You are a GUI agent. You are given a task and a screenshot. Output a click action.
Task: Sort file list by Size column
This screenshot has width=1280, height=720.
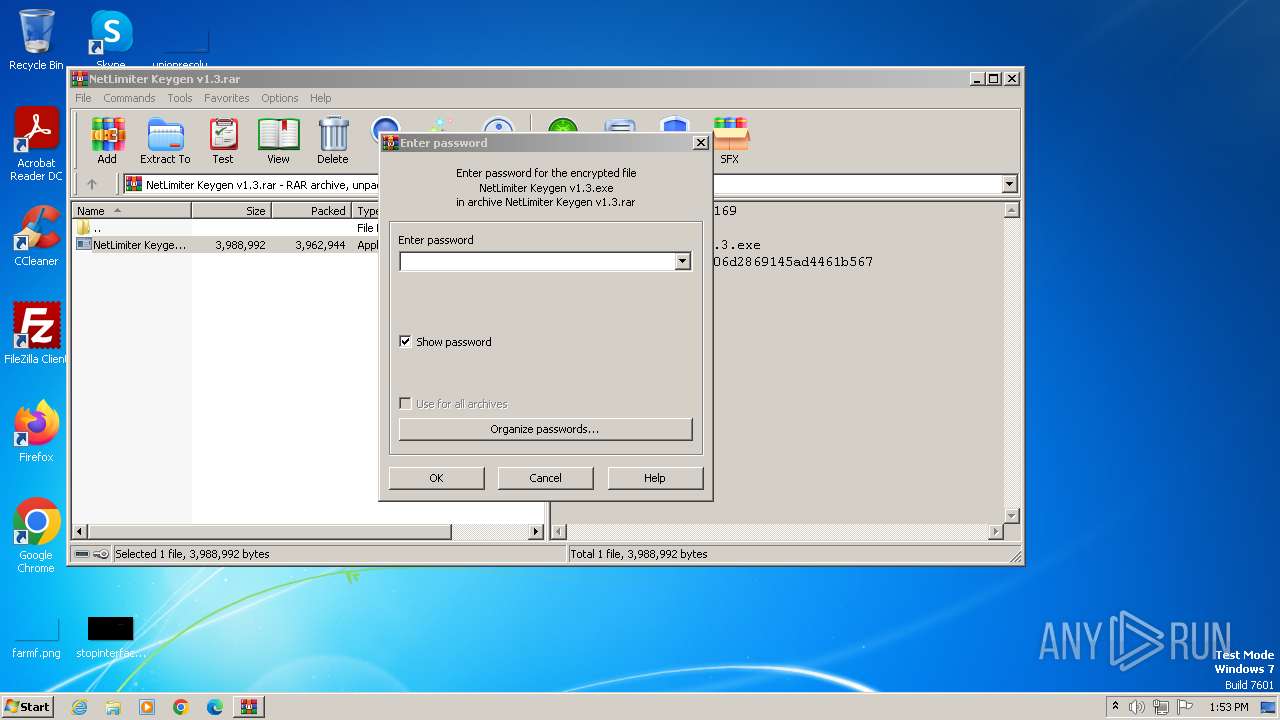(x=232, y=211)
